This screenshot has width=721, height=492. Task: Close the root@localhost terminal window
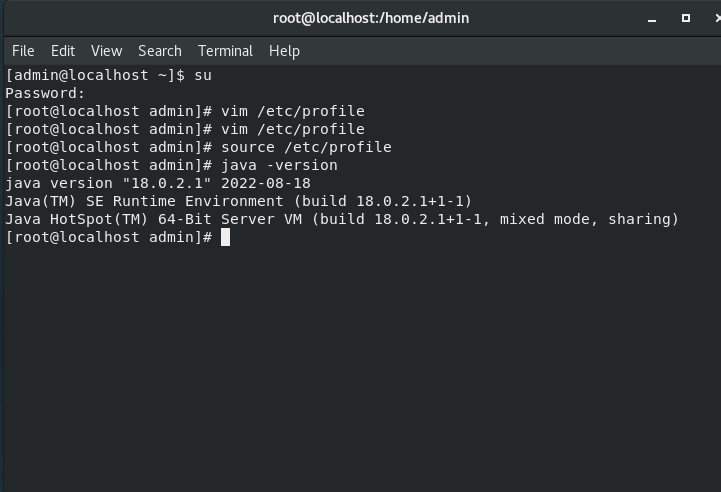coord(708,18)
